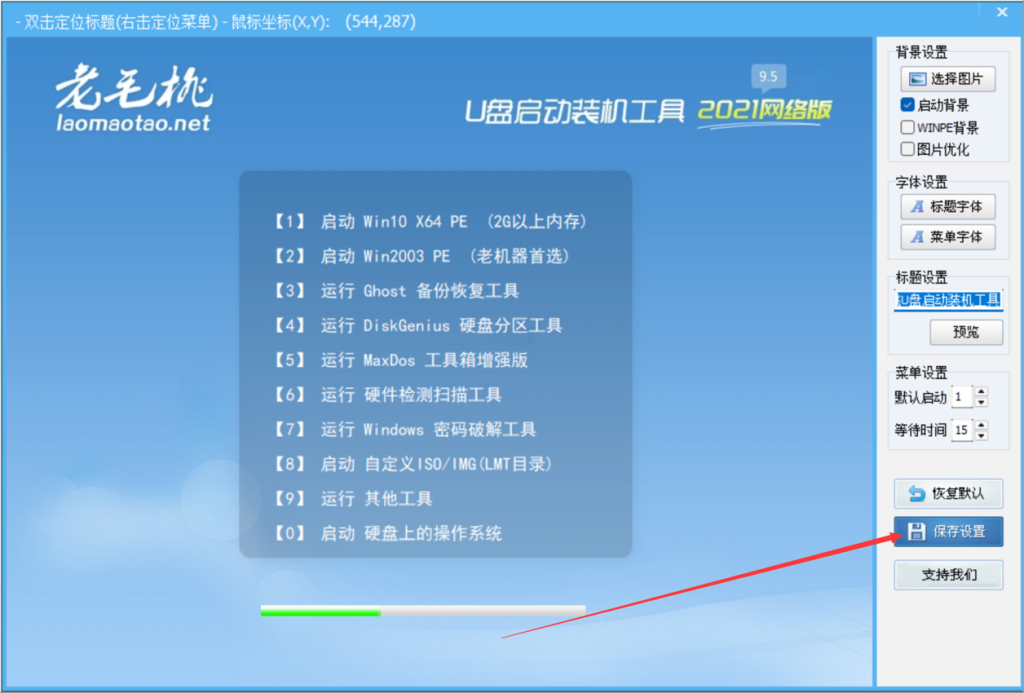The image size is (1024, 693).
Task: Select menu entry 【3】 运行 Ghost 备份恢复工具
Action: coord(395,291)
